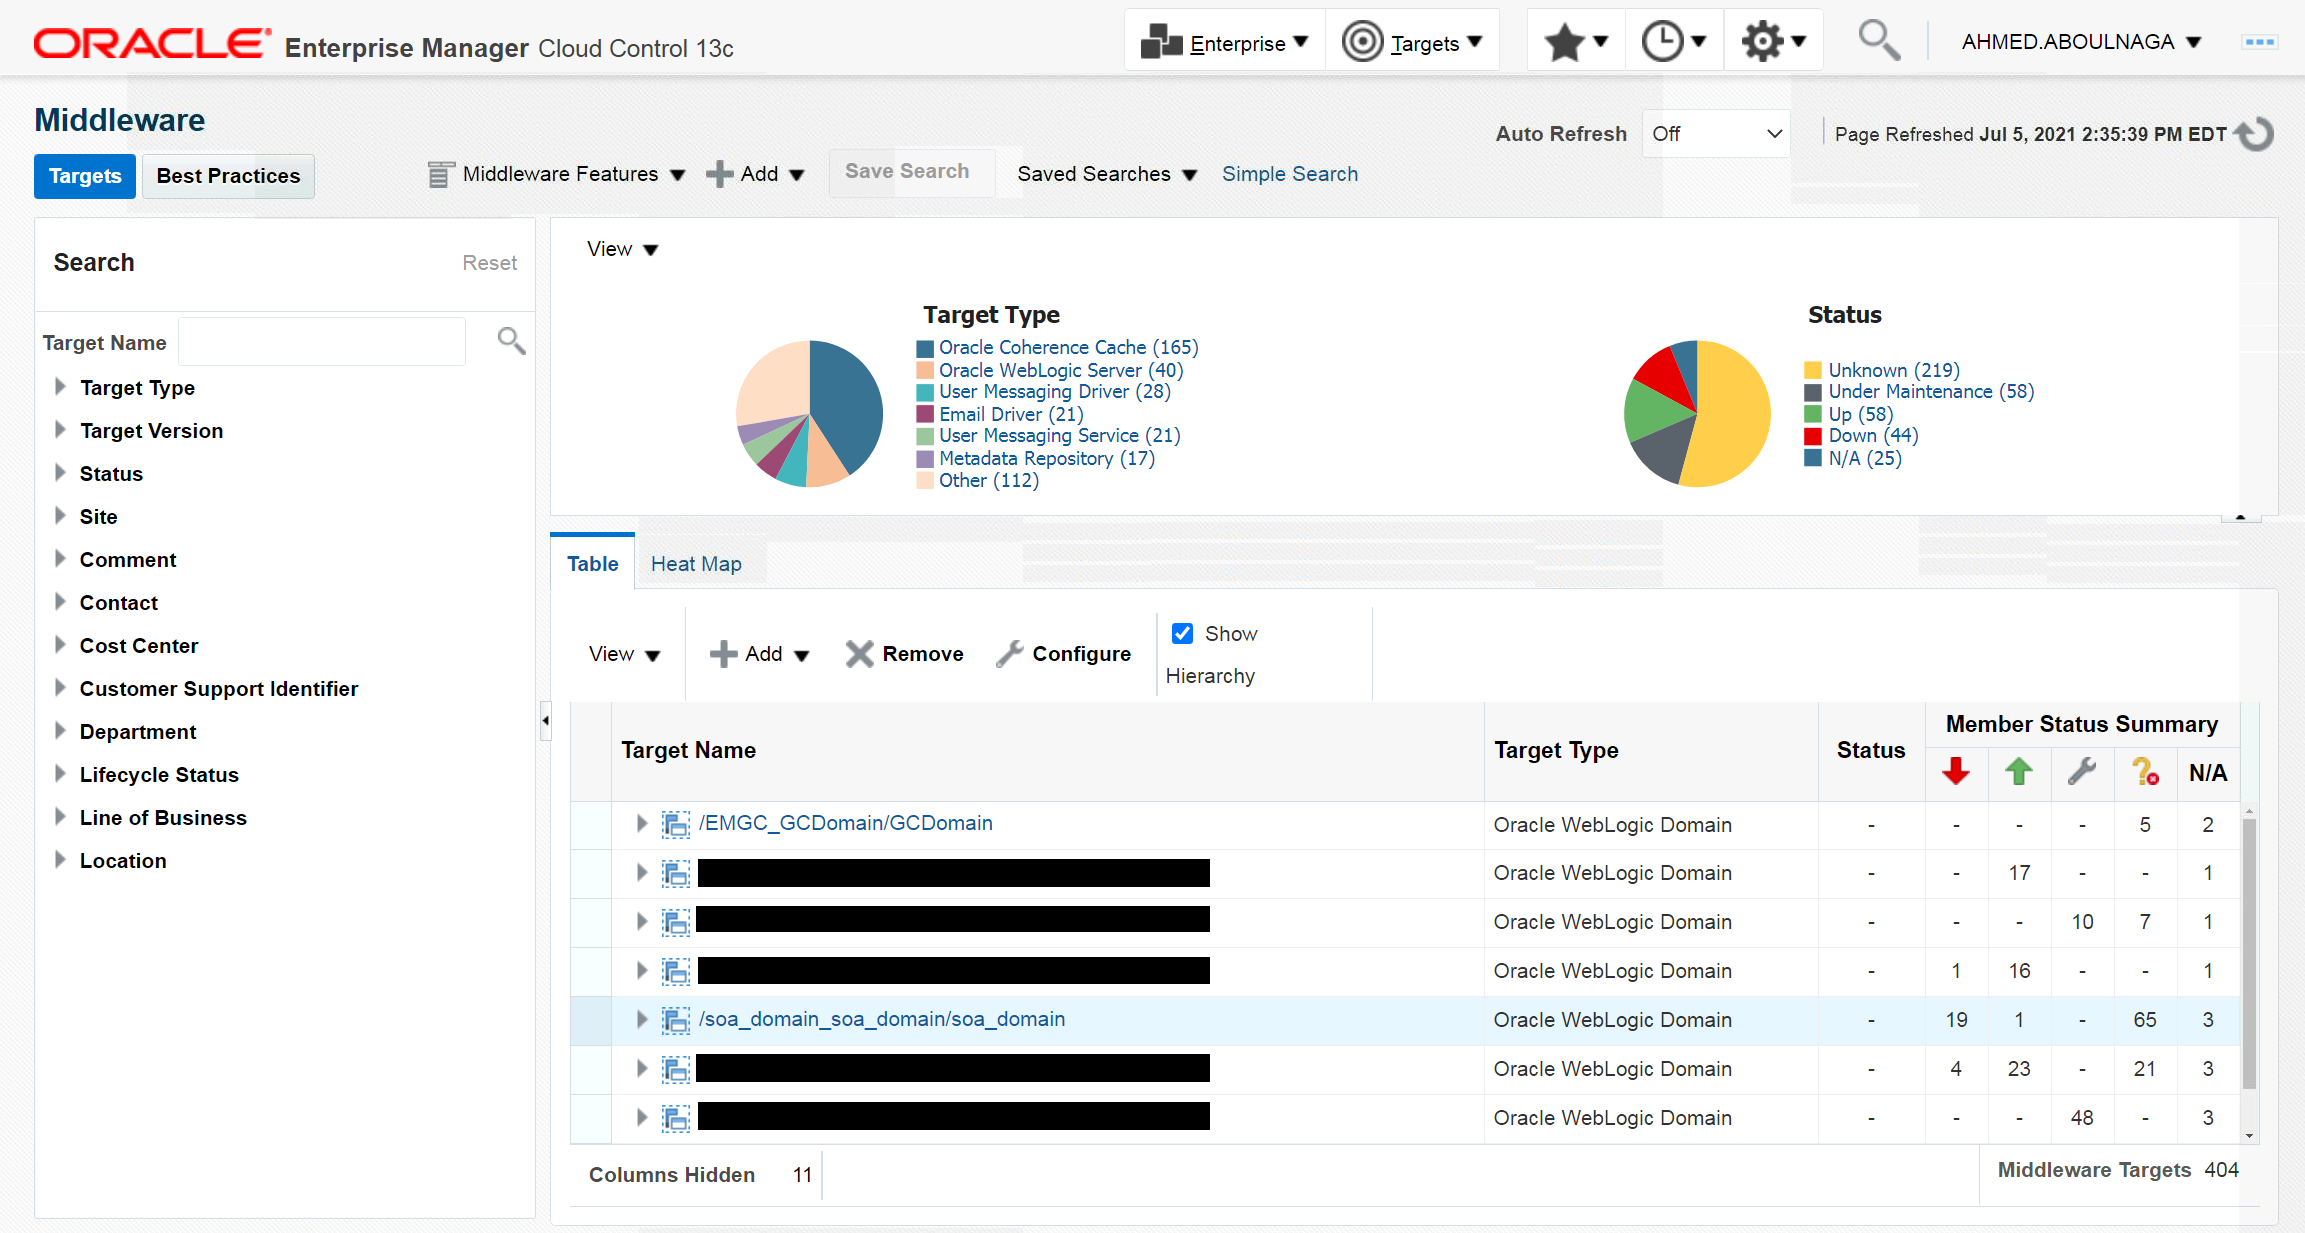Expand the Target Type filter
Screen dimensions: 2305x1233
[x=60, y=387]
